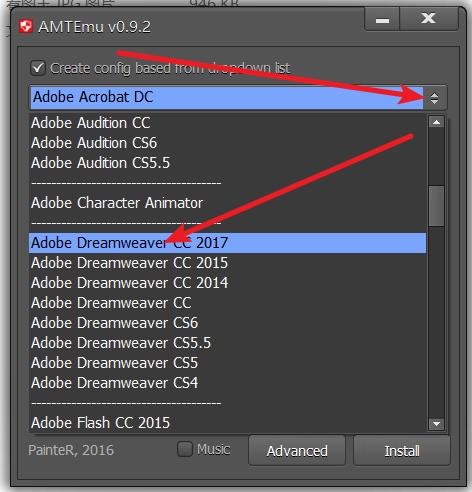Open the product dropdown arrow

coord(434,98)
